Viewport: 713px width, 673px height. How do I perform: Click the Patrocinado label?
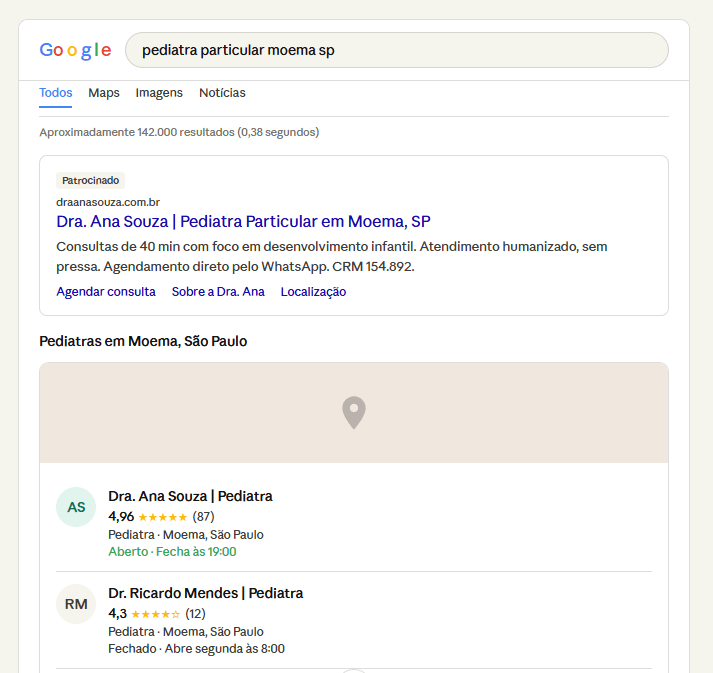point(90,181)
